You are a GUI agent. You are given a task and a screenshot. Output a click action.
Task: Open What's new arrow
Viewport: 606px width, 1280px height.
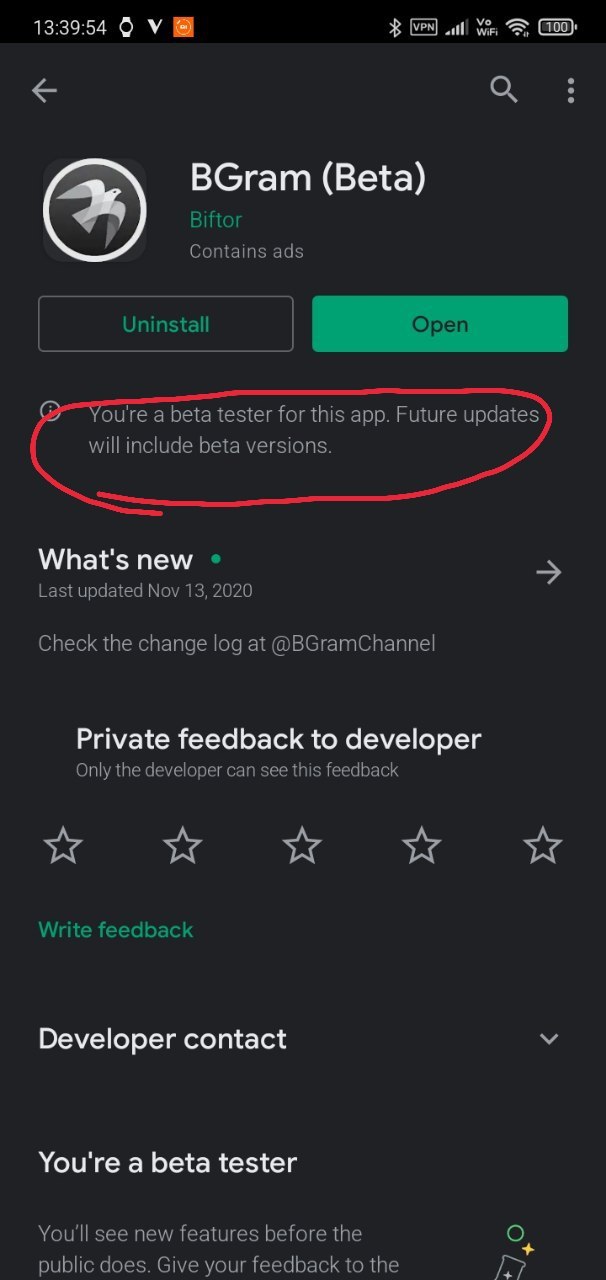click(x=548, y=572)
